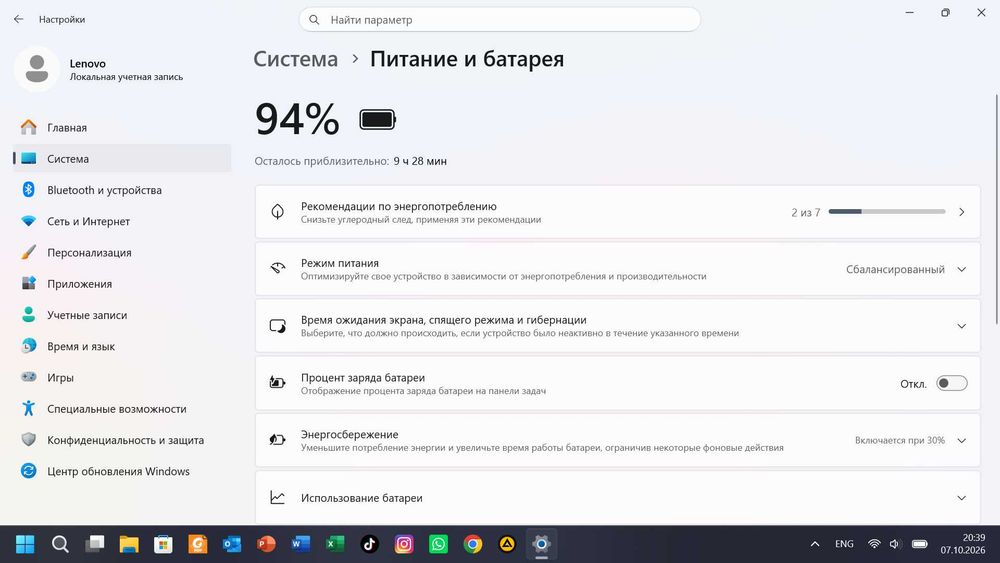Open Microsoft Store from taskbar
The image size is (1000, 563).
click(163, 544)
